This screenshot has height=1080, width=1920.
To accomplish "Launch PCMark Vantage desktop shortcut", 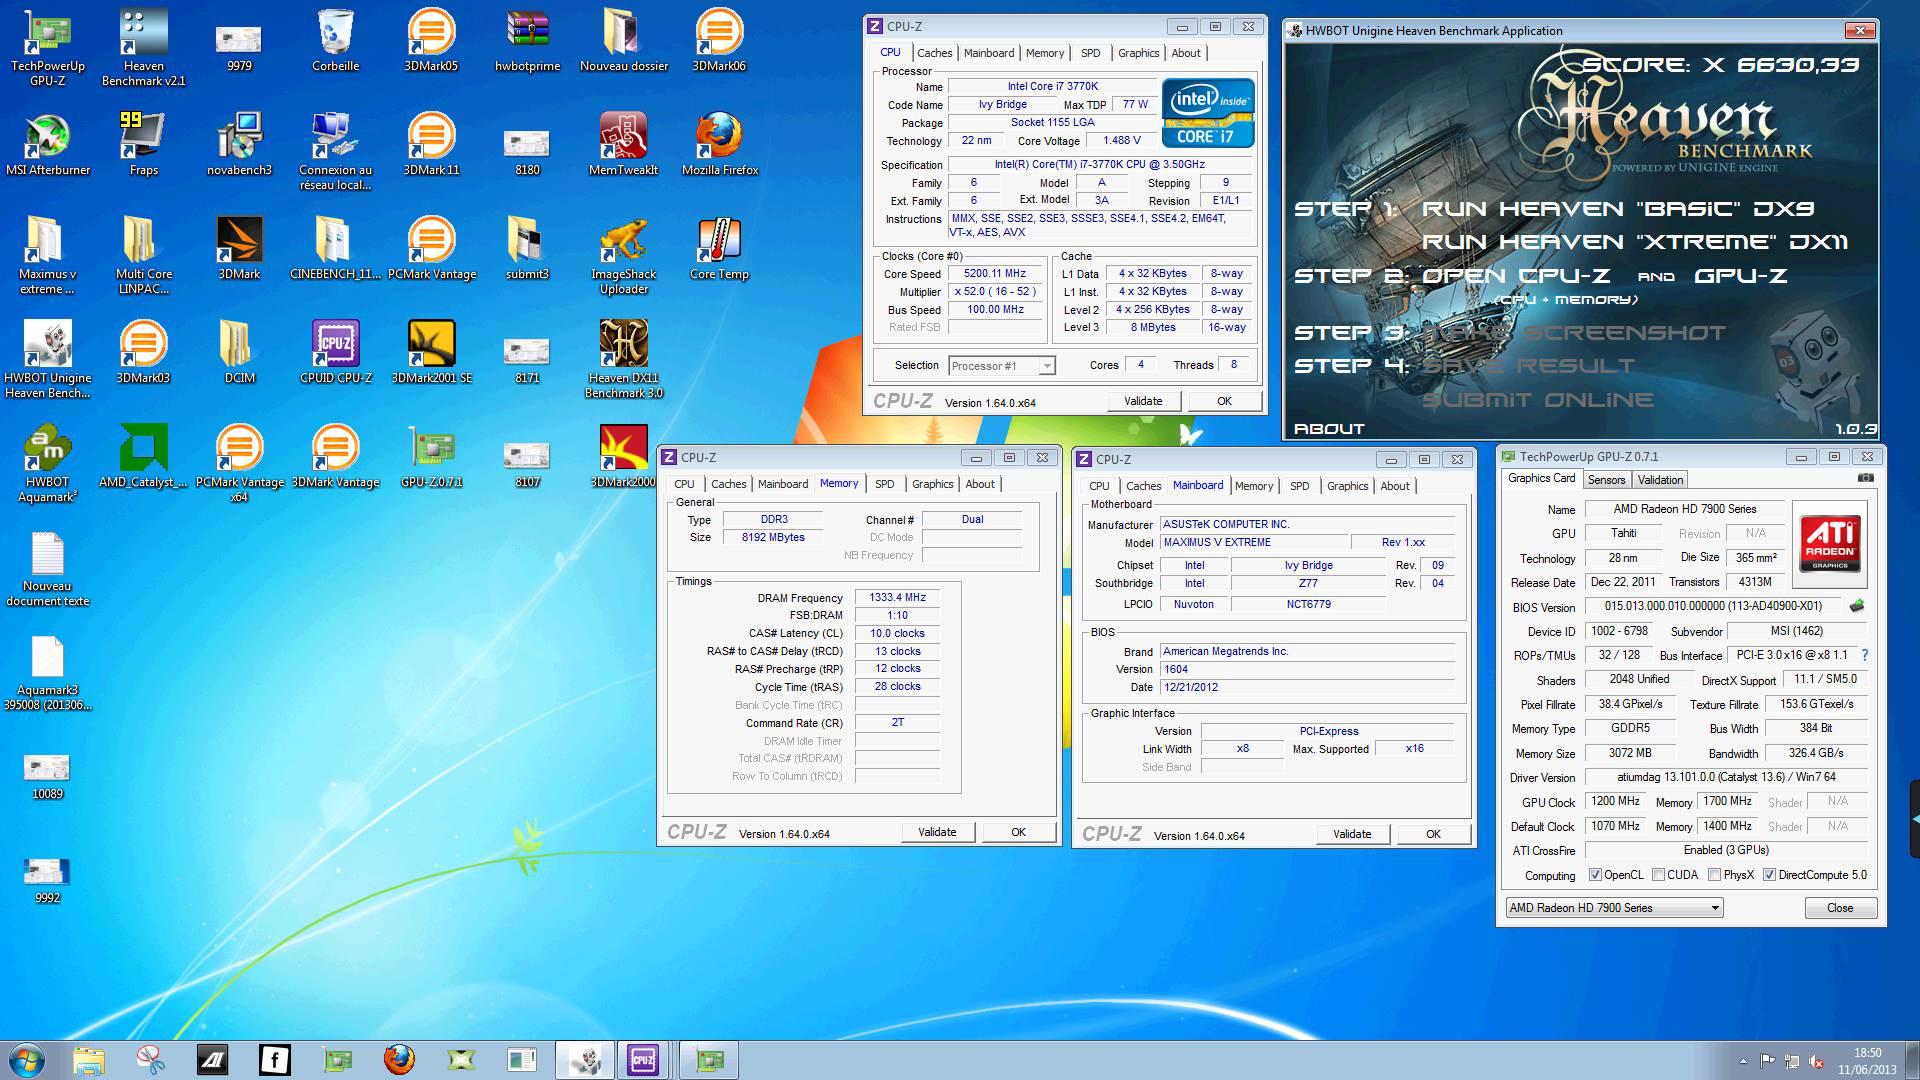I will (431, 249).
